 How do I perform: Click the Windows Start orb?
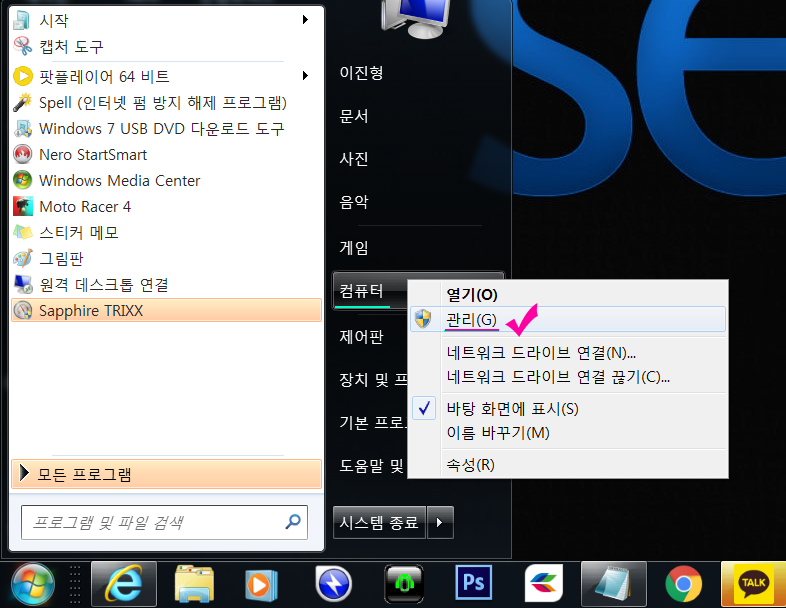(33, 584)
